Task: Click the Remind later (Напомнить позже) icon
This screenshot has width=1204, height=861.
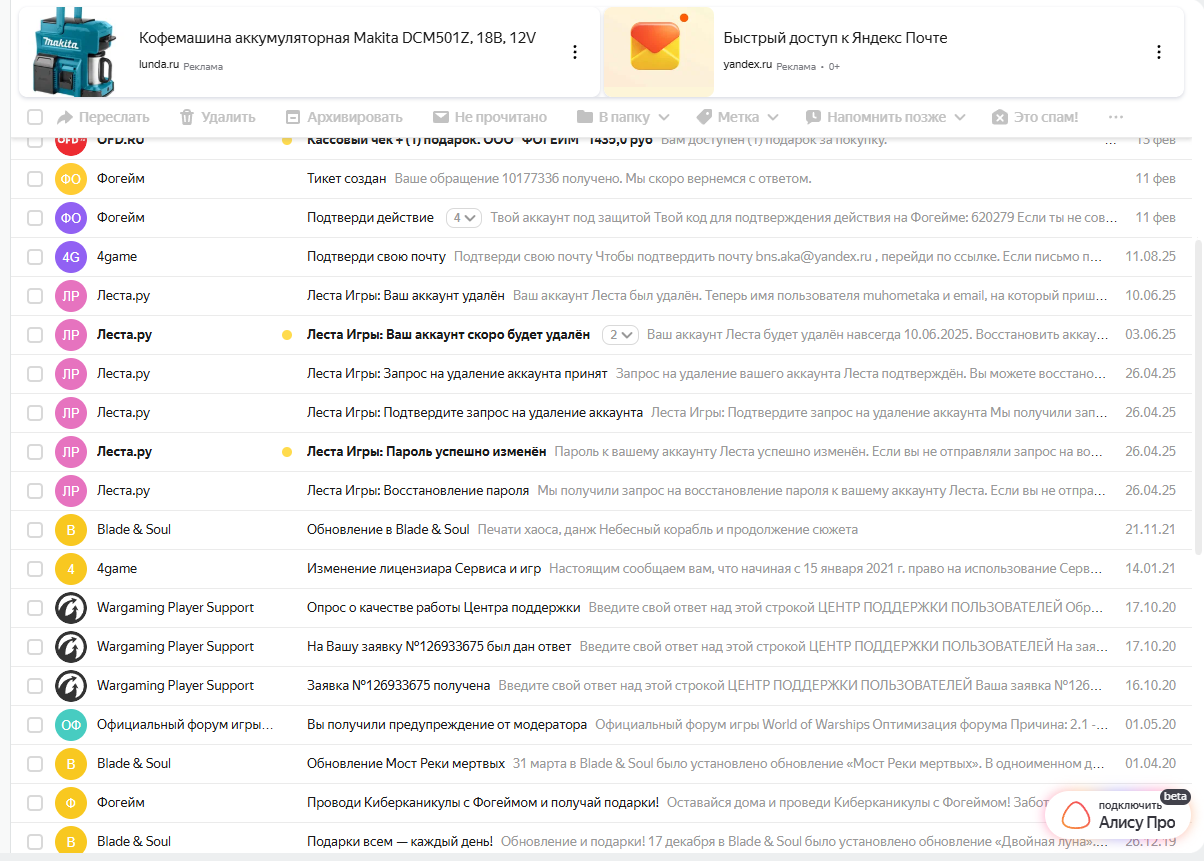Action: coord(813,117)
